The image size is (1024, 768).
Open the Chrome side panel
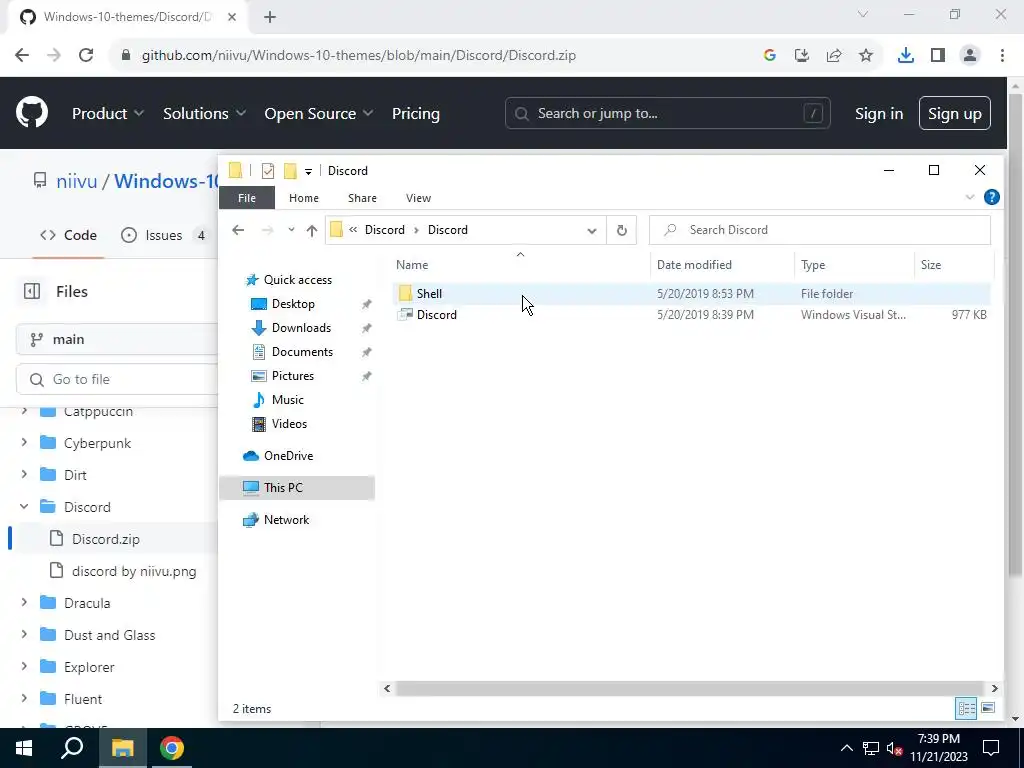pyautogui.click(x=938, y=56)
